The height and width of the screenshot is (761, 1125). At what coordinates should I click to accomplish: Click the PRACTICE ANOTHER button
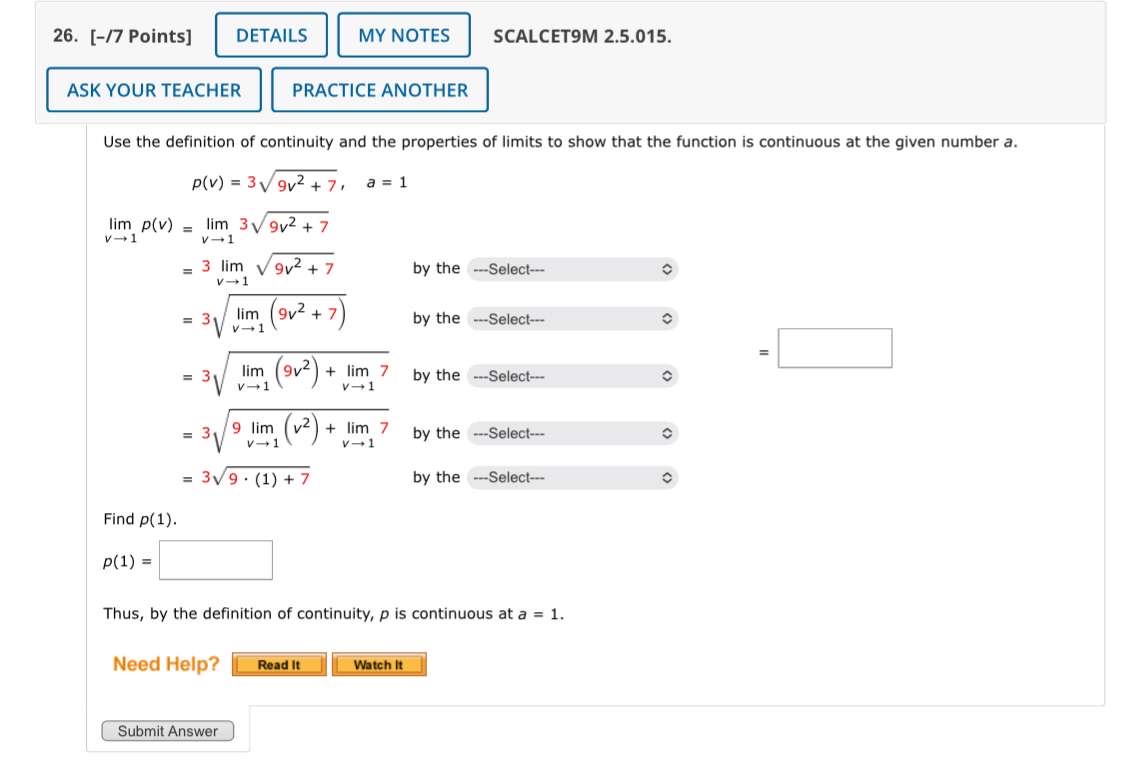380,90
